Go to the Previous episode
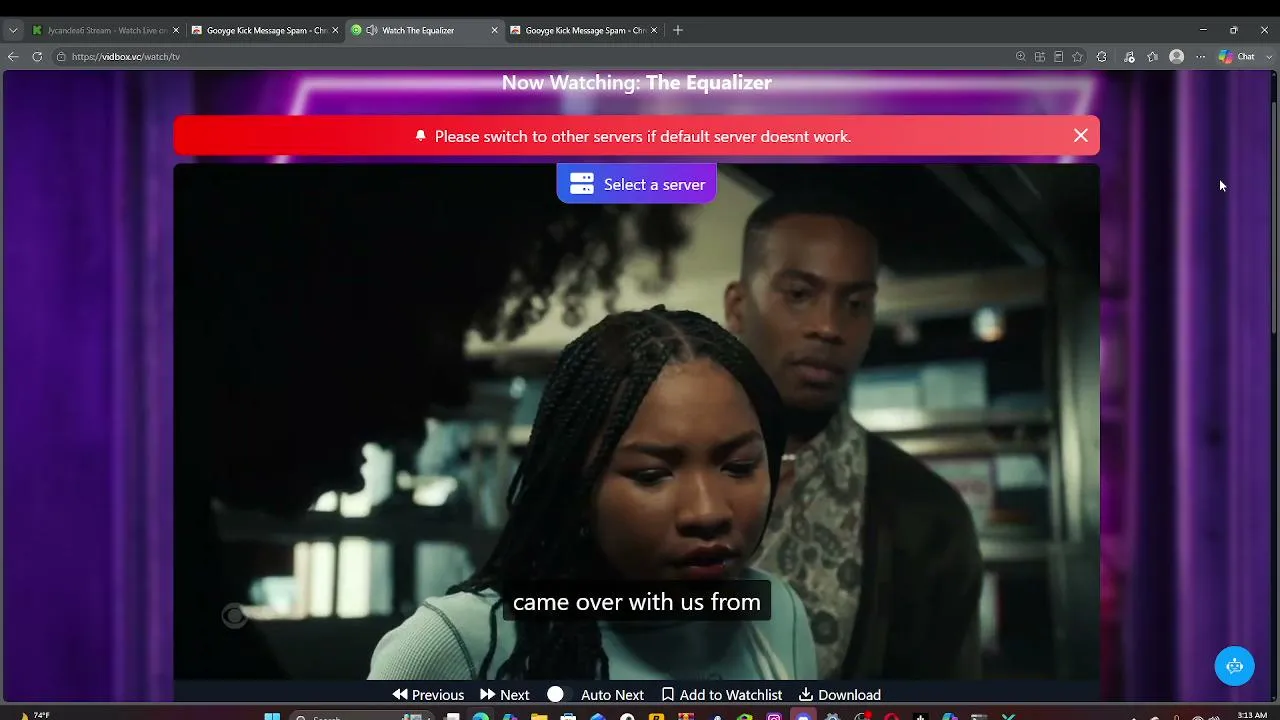Viewport: 1280px width, 720px height. point(428,695)
